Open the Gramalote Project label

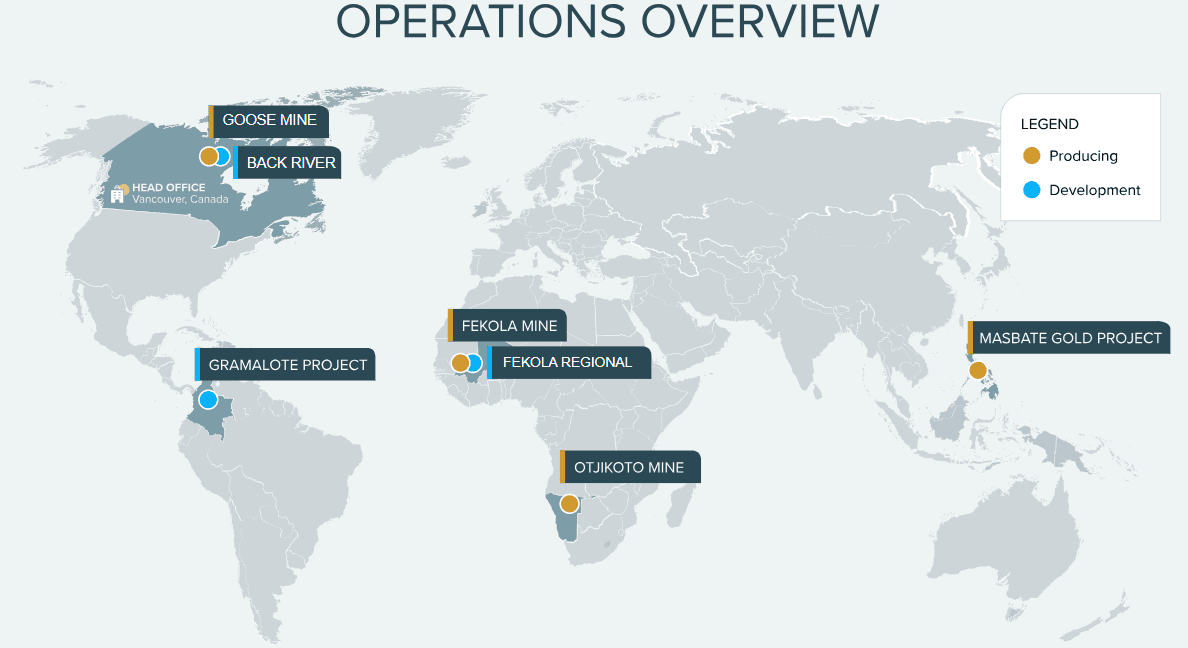(287, 365)
